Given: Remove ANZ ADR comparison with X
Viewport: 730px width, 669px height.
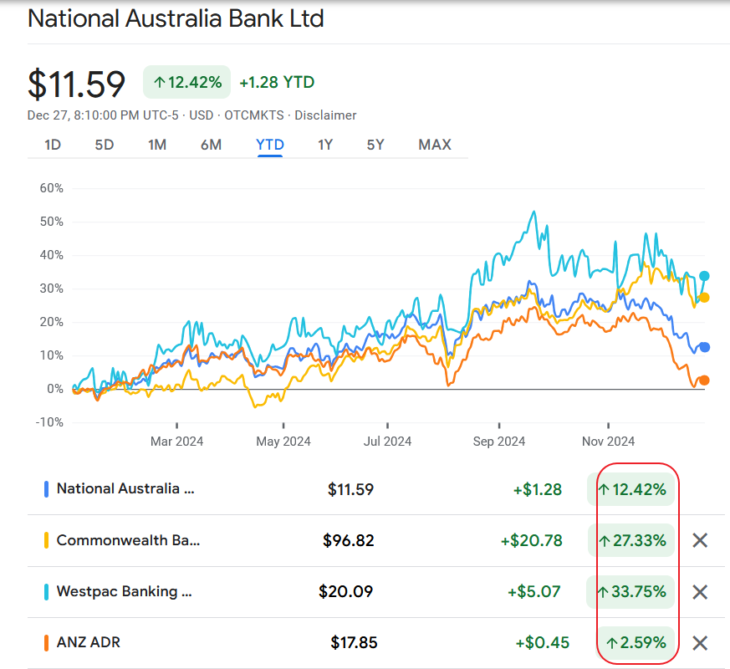Looking at the screenshot, I should click(700, 643).
